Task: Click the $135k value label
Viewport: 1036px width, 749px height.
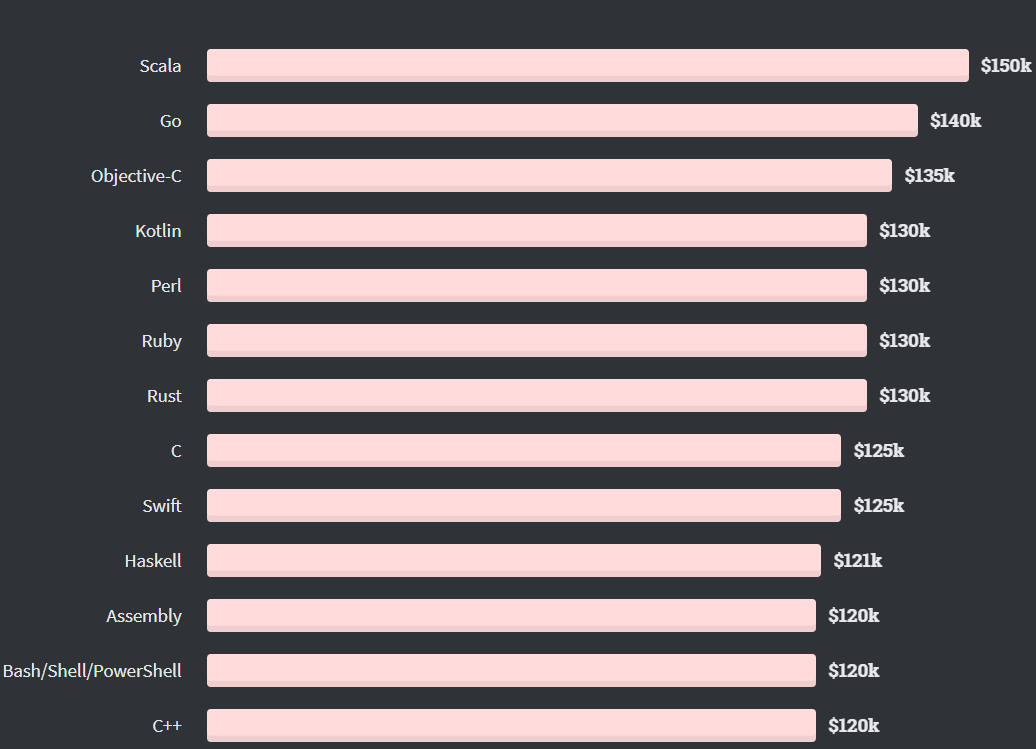Action: (x=930, y=175)
